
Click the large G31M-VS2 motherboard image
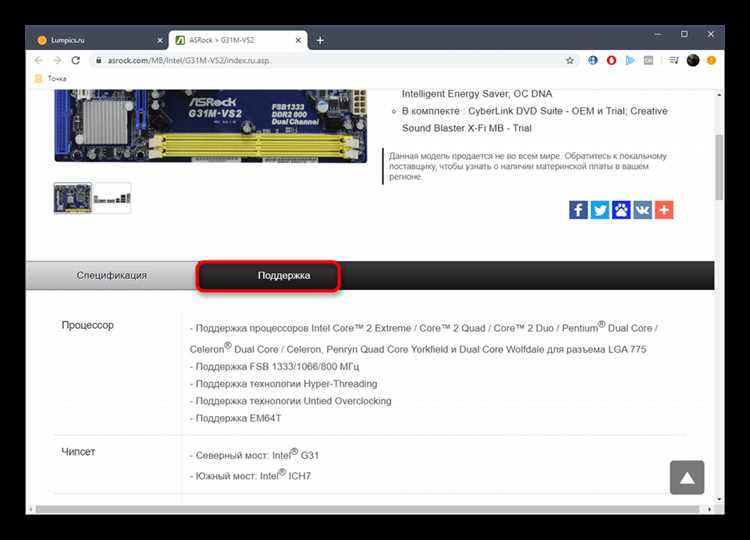coord(210,126)
